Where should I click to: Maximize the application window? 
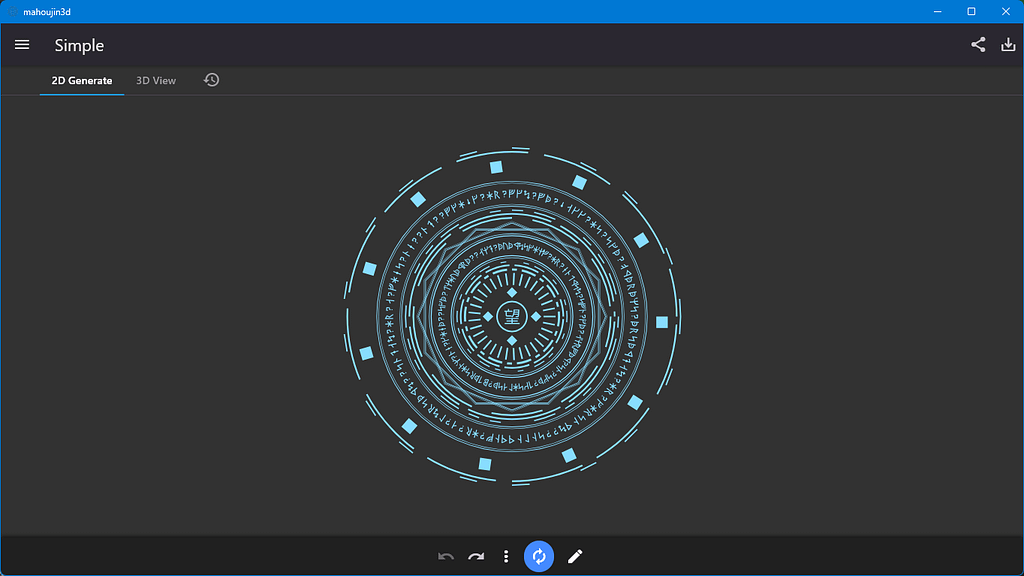click(971, 11)
